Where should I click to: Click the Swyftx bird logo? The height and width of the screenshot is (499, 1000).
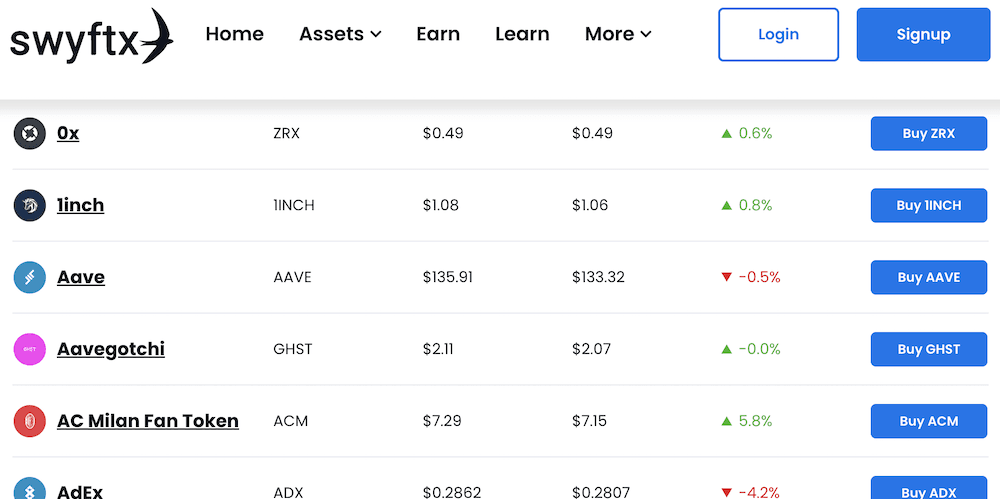(x=91, y=36)
